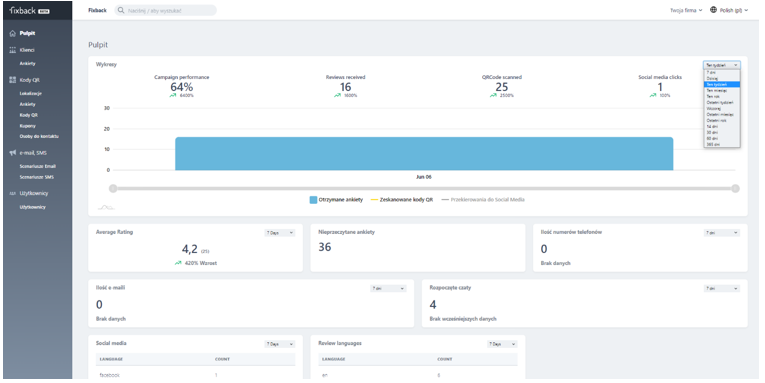Open Ankiety under Kody QR in sidebar
Image resolution: width=765 pixels, height=383 pixels.
tap(27, 104)
